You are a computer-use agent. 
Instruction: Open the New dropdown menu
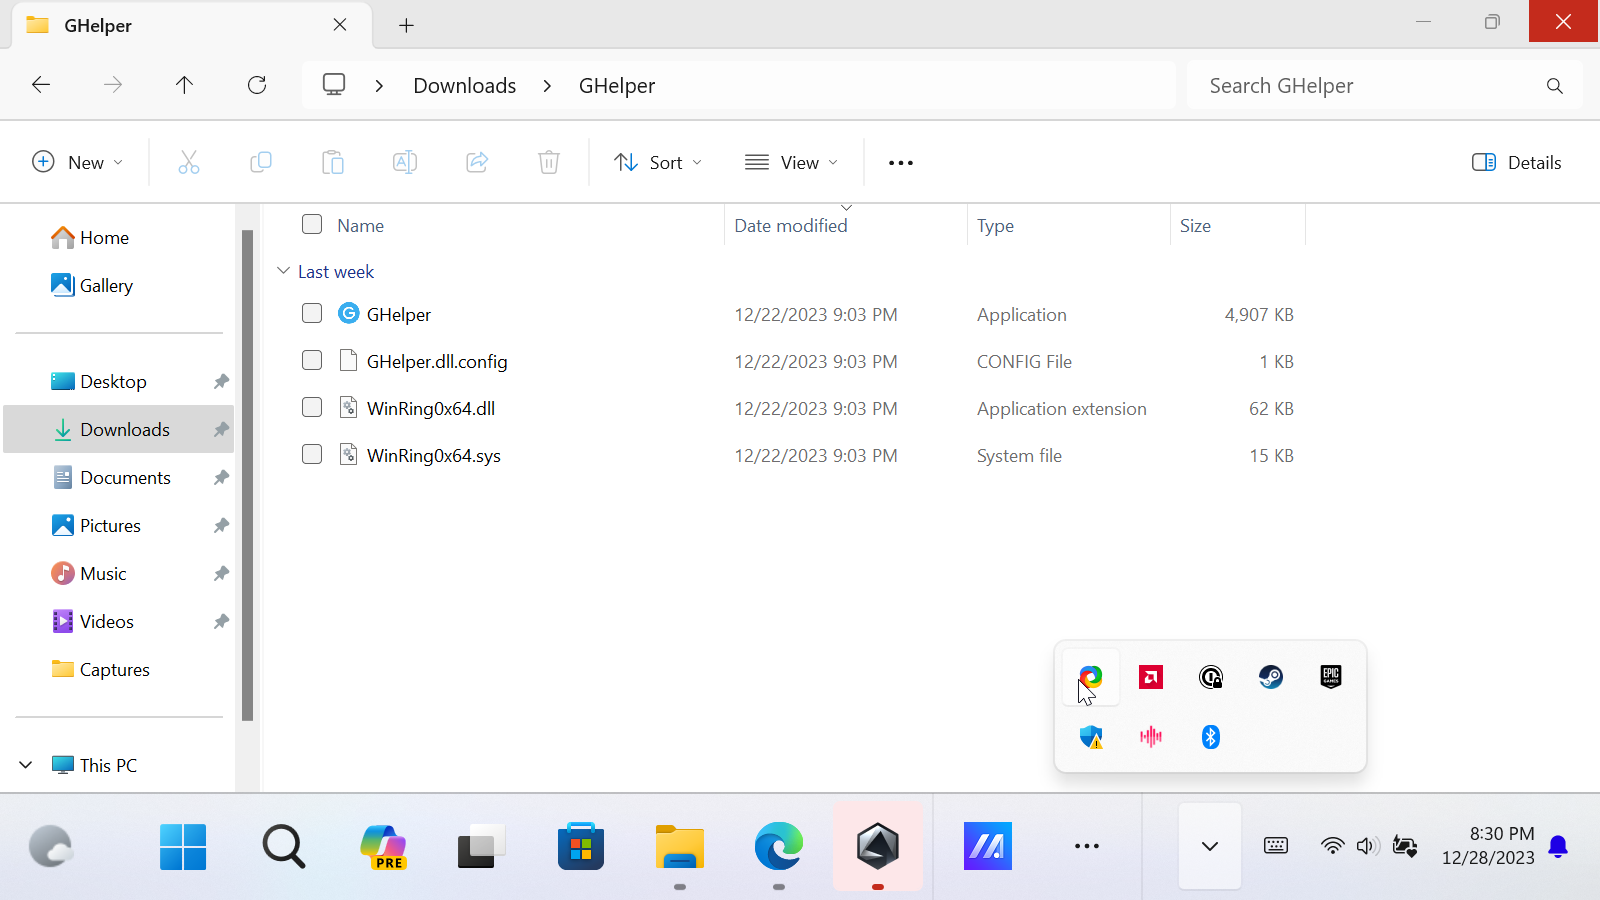point(78,162)
